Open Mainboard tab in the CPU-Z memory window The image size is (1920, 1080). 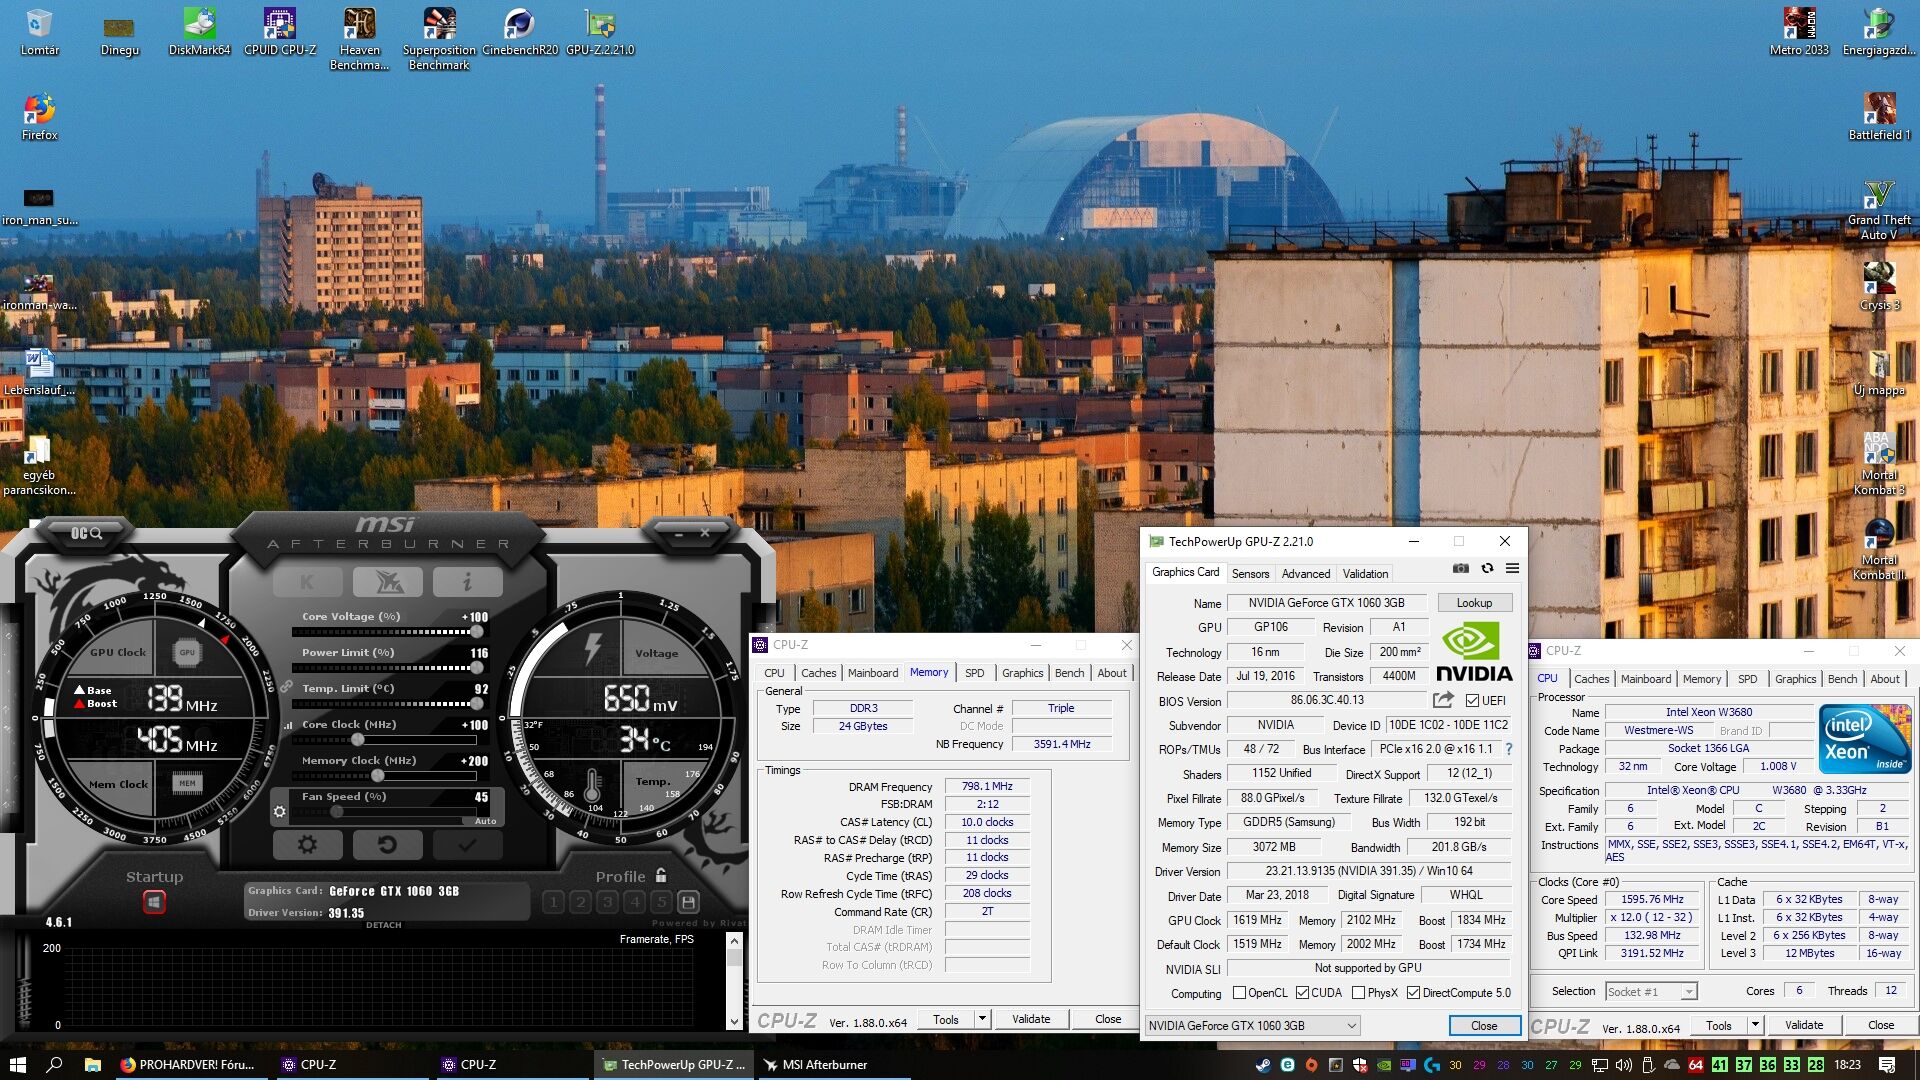point(873,673)
